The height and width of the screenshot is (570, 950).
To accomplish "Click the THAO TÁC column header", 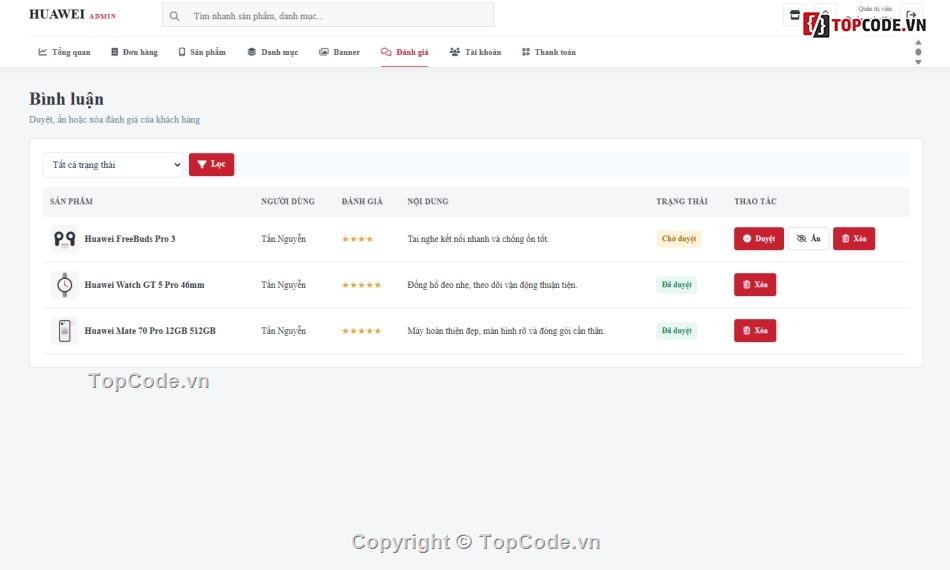I will 756,201.
